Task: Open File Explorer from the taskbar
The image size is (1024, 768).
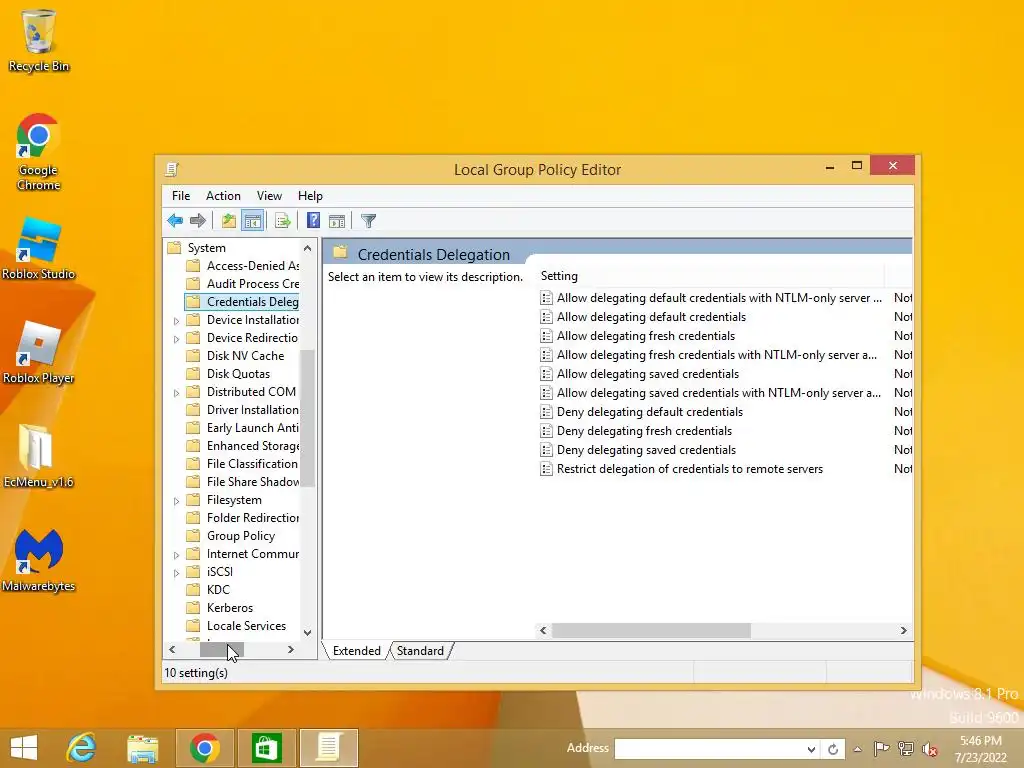Action: [142, 748]
